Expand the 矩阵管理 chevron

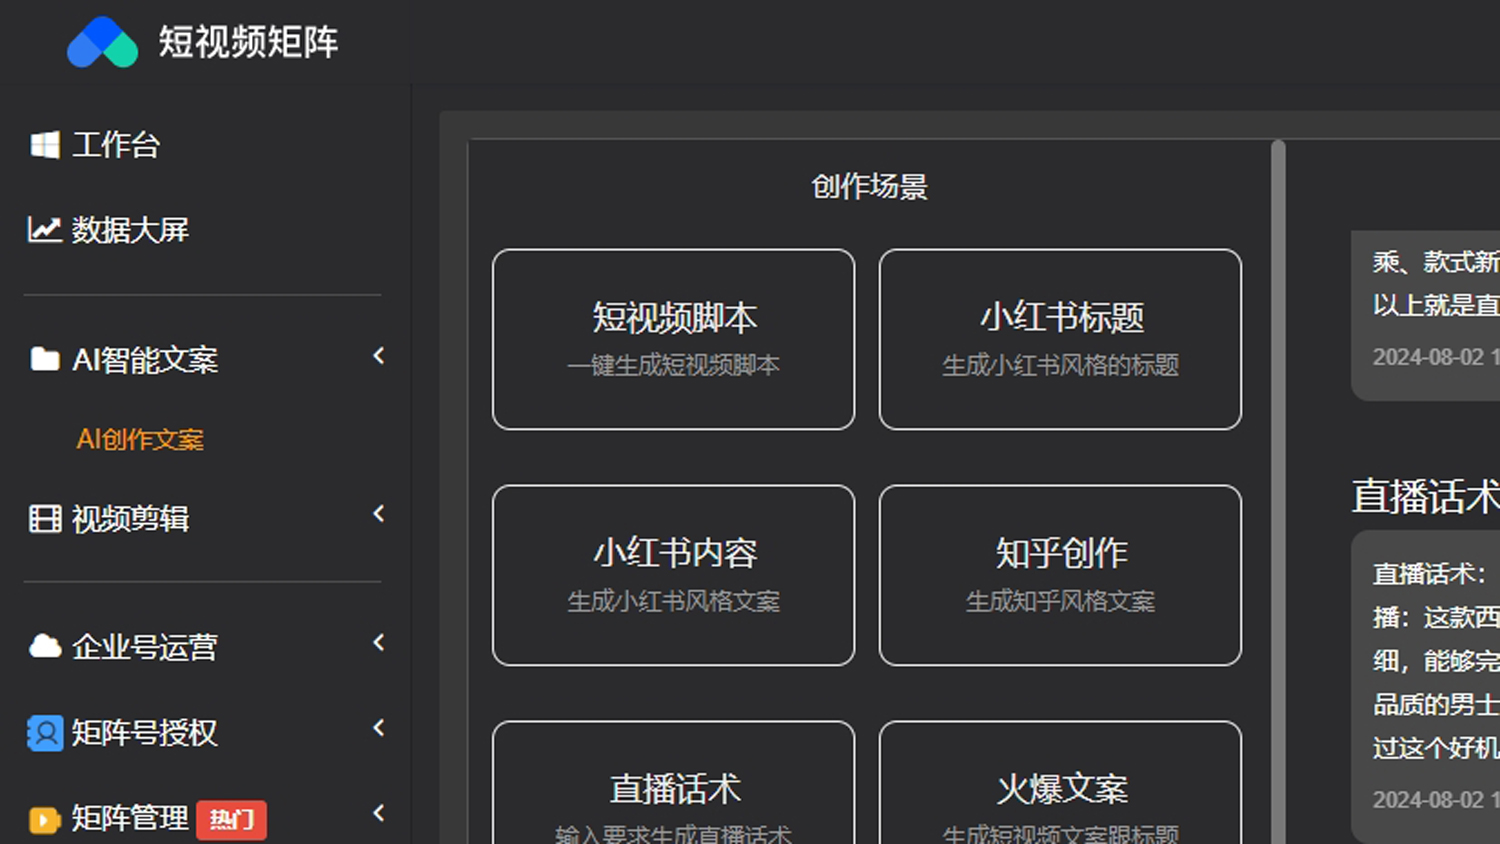click(378, 813)
